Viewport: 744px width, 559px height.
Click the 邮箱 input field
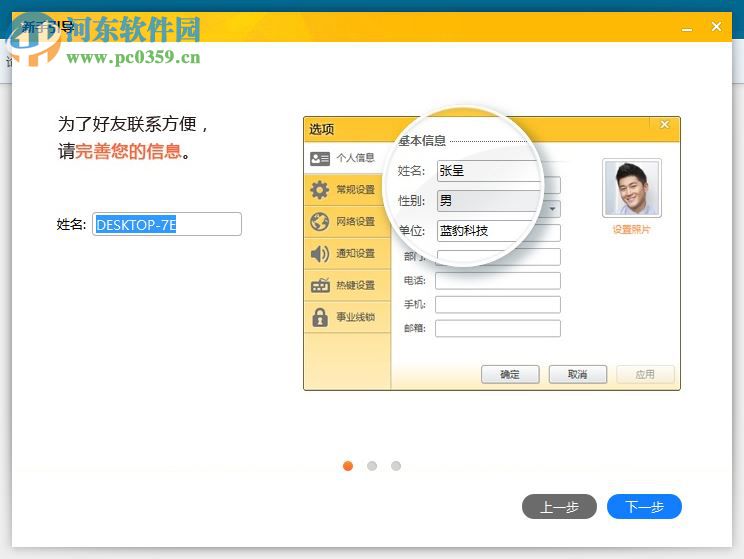point(498,328)
